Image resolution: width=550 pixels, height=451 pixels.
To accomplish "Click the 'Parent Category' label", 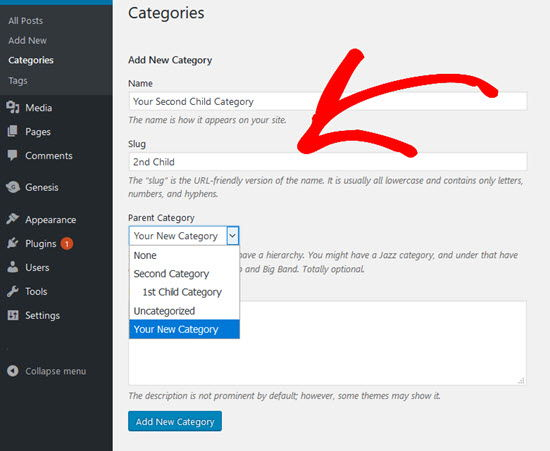I will click(161, 218).
